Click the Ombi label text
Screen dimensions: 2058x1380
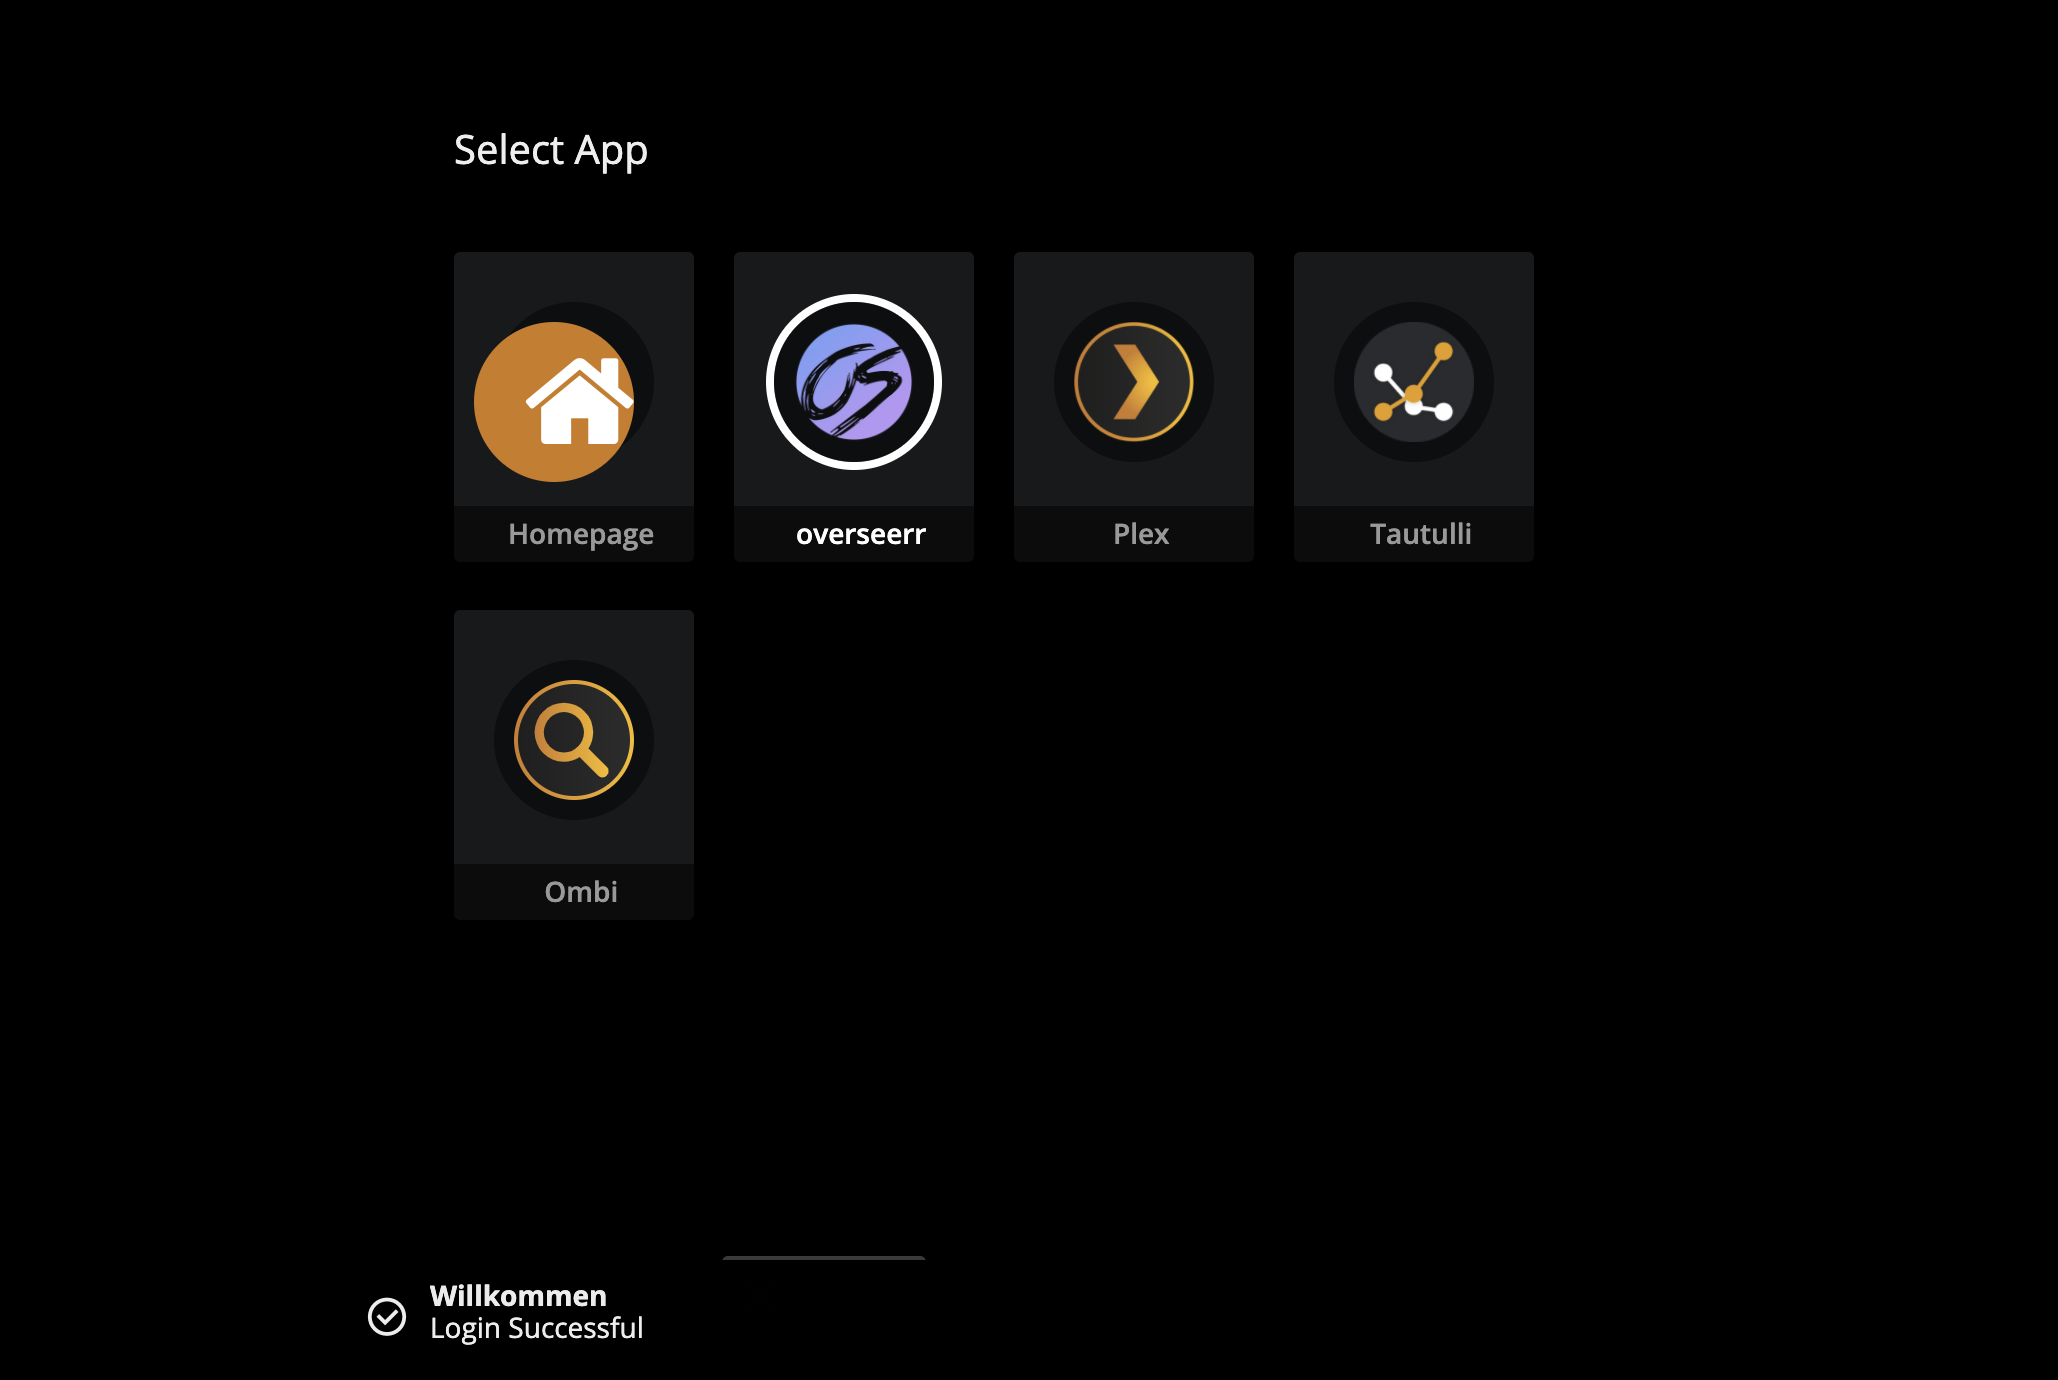point(581,892)
